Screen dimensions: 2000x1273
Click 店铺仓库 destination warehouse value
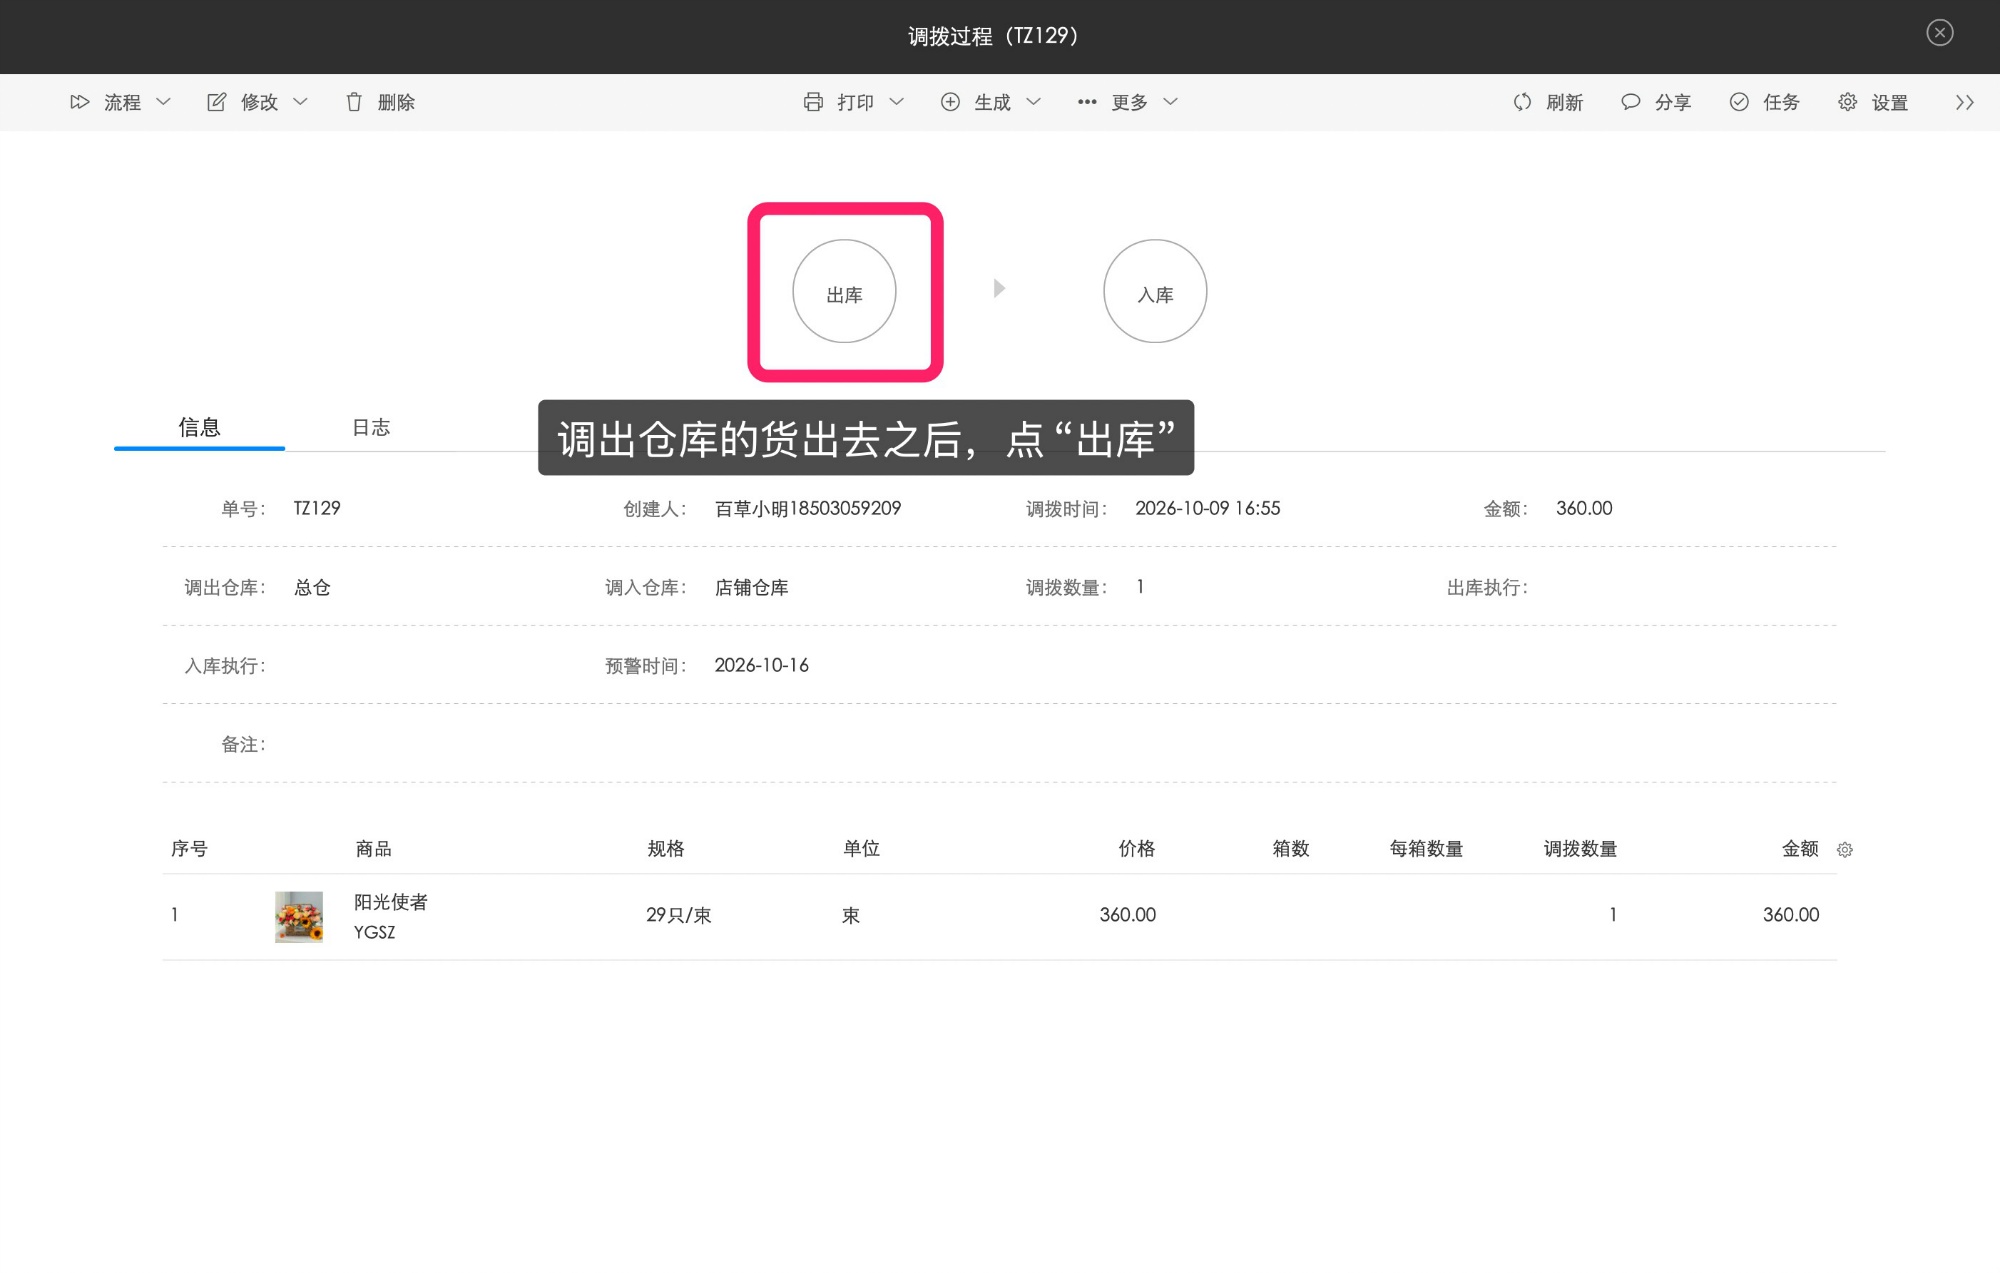point(752,587)
